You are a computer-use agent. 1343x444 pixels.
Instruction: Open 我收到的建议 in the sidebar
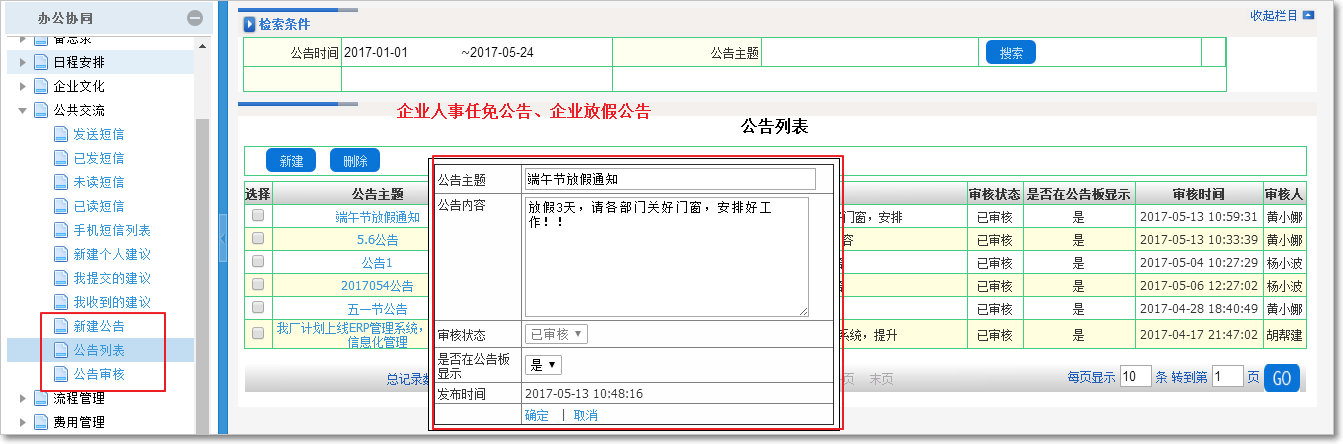[112, 302]
